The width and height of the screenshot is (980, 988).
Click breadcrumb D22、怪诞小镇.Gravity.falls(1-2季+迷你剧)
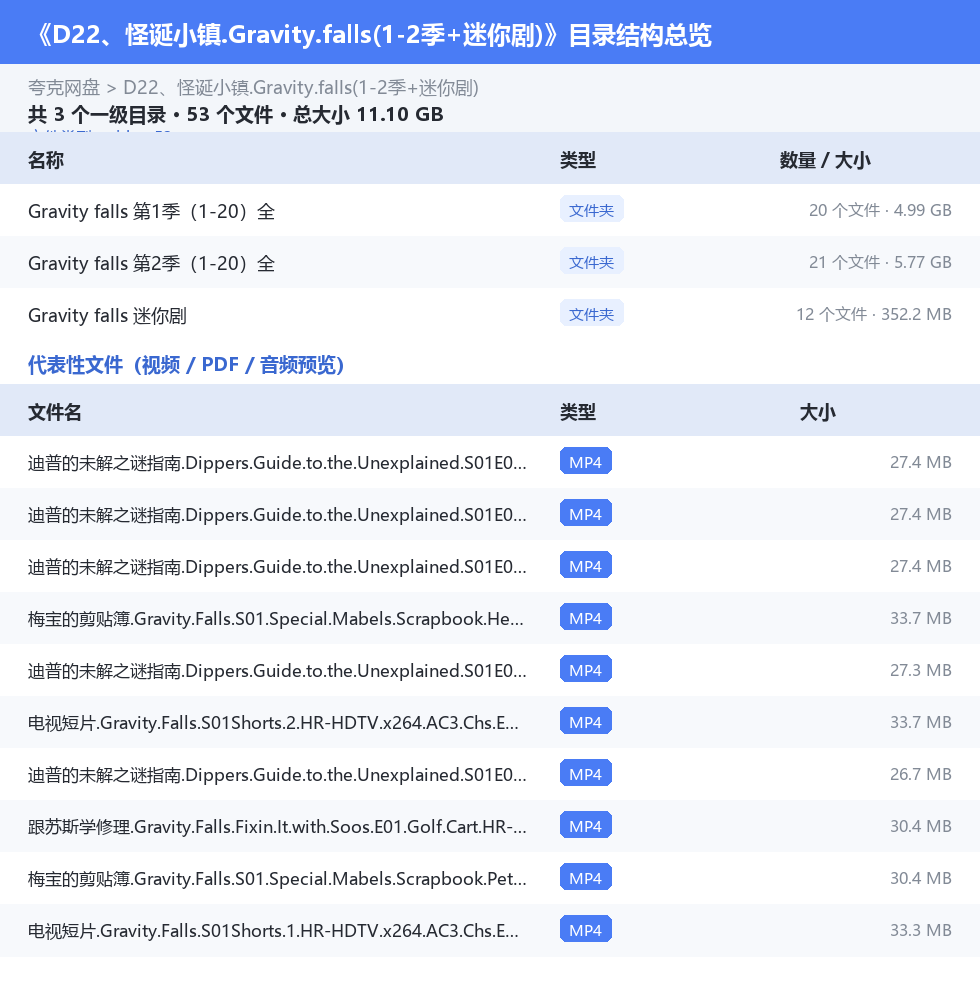click(x=301, y=88)
